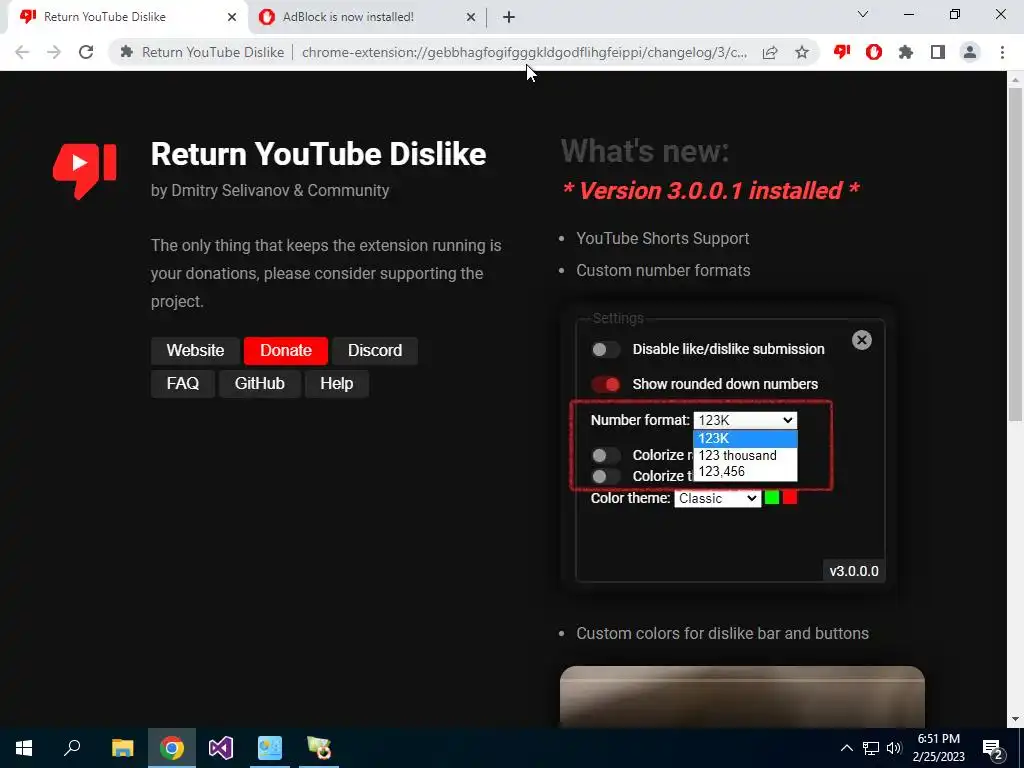Open the Discord button
Image resolution: width=1024 pixels, height=768 pixels.
[375, 351]
